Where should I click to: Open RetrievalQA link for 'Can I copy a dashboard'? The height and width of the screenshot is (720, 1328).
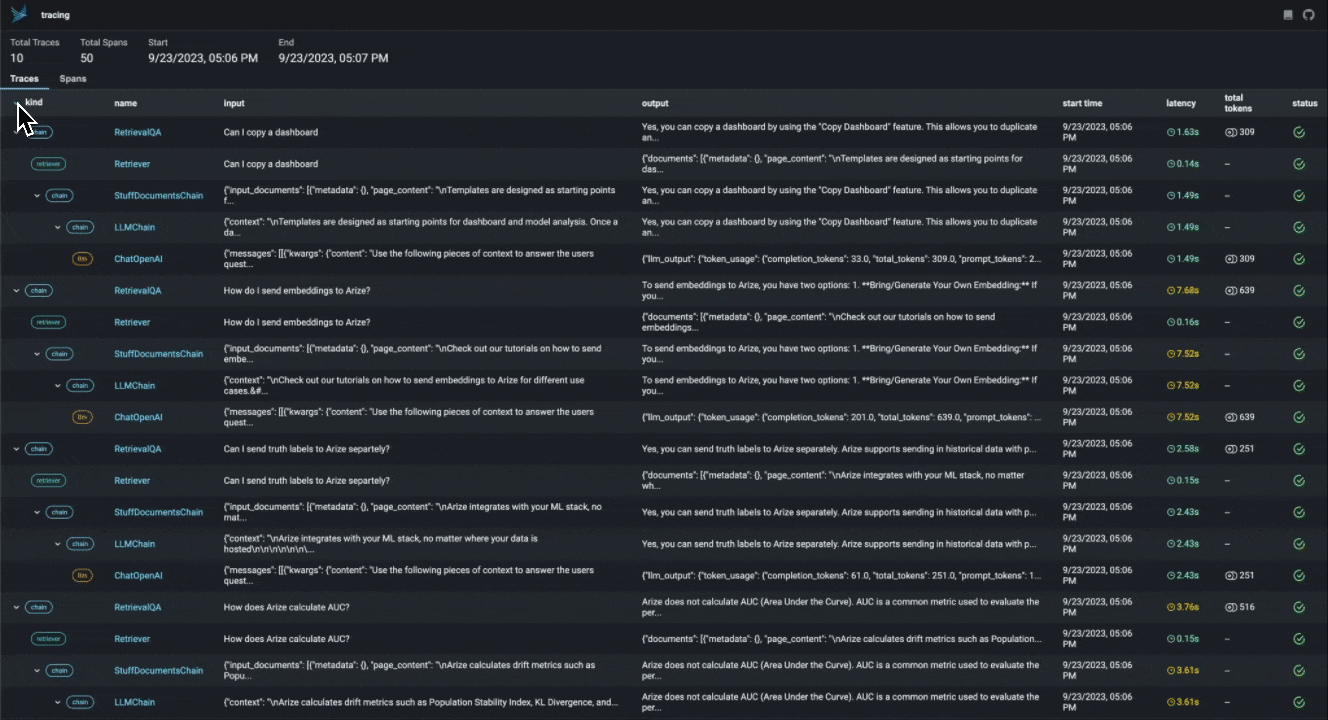[138, 132]
